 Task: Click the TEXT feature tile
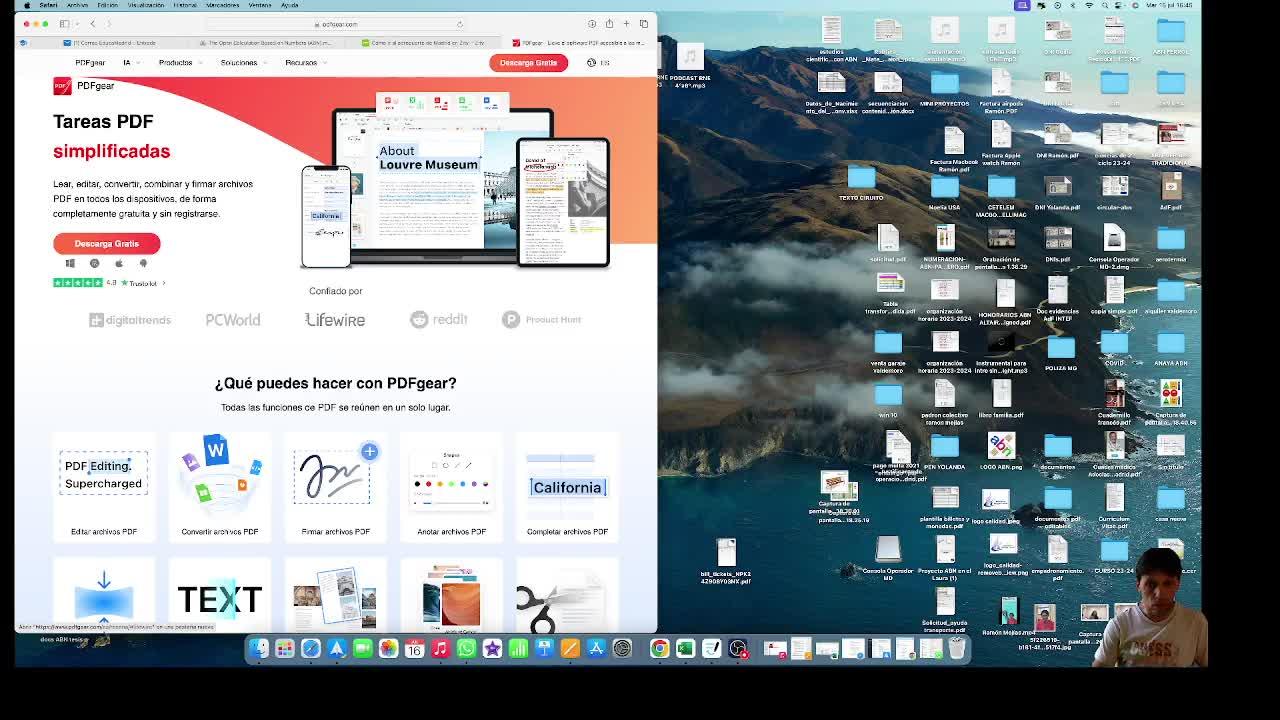click(x=220, y=598)
